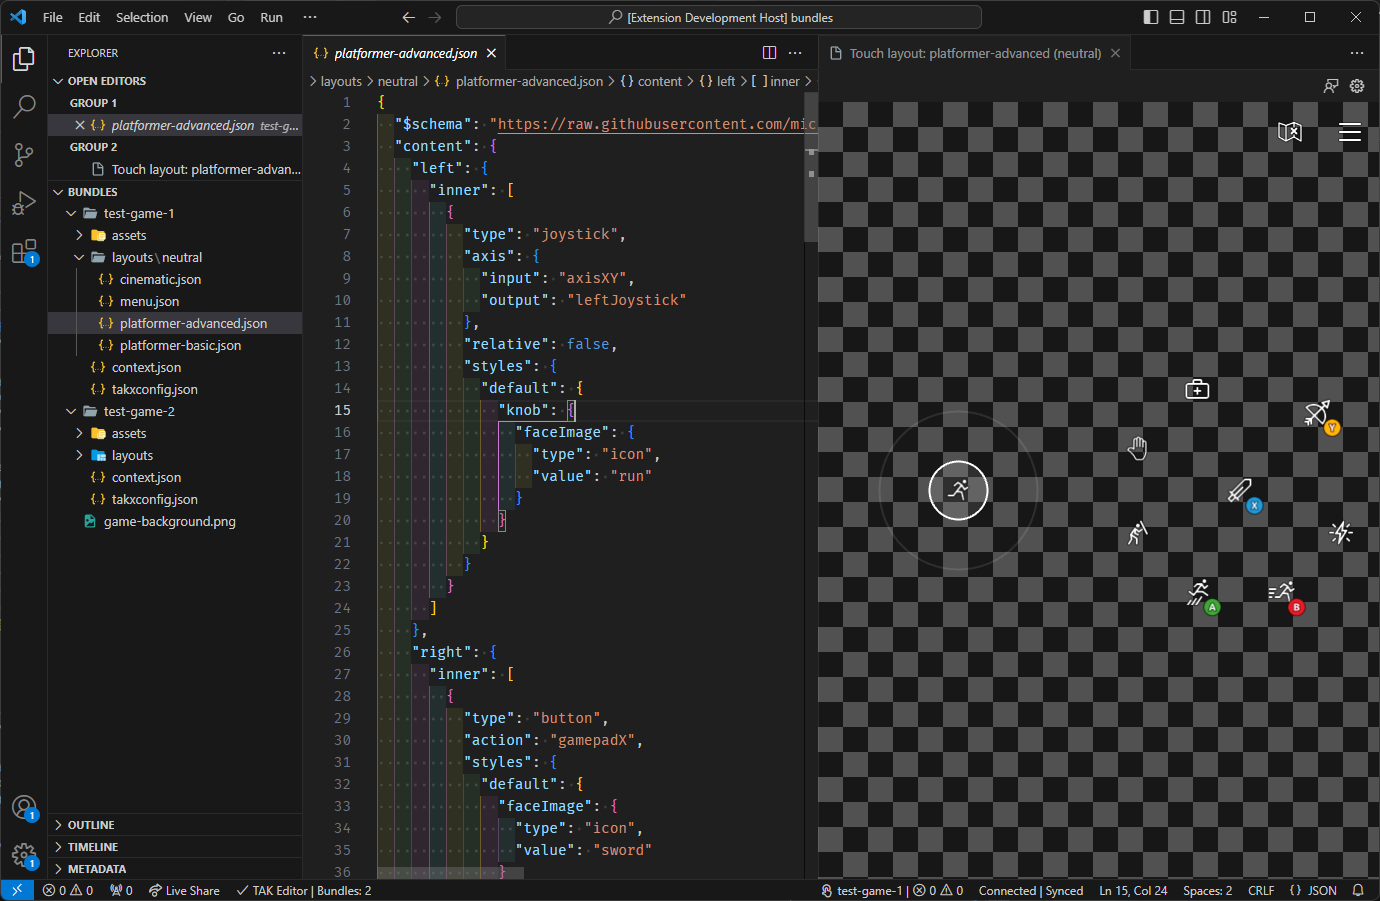The height and width of the screenshot is (901, 1380).
Task: Open Explorer views and more actions
Action: click(x=279, y=53)
